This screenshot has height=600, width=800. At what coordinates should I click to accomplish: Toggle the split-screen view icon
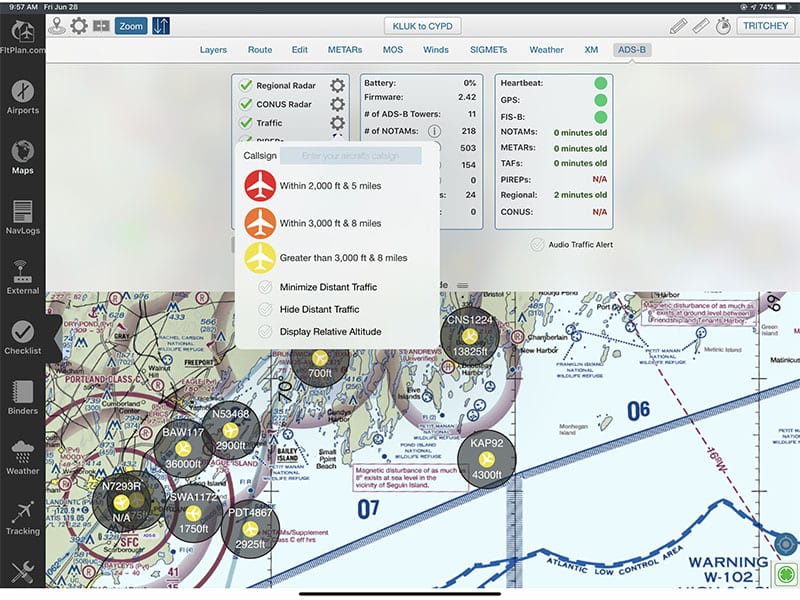coord(102,26)
